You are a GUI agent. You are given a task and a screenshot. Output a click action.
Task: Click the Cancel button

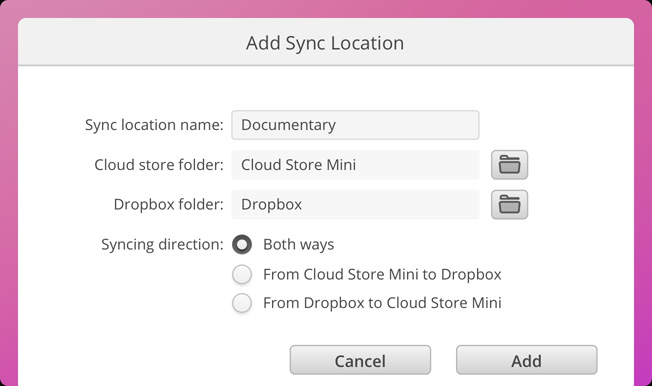pyautogui.click(x=360, y=360)
